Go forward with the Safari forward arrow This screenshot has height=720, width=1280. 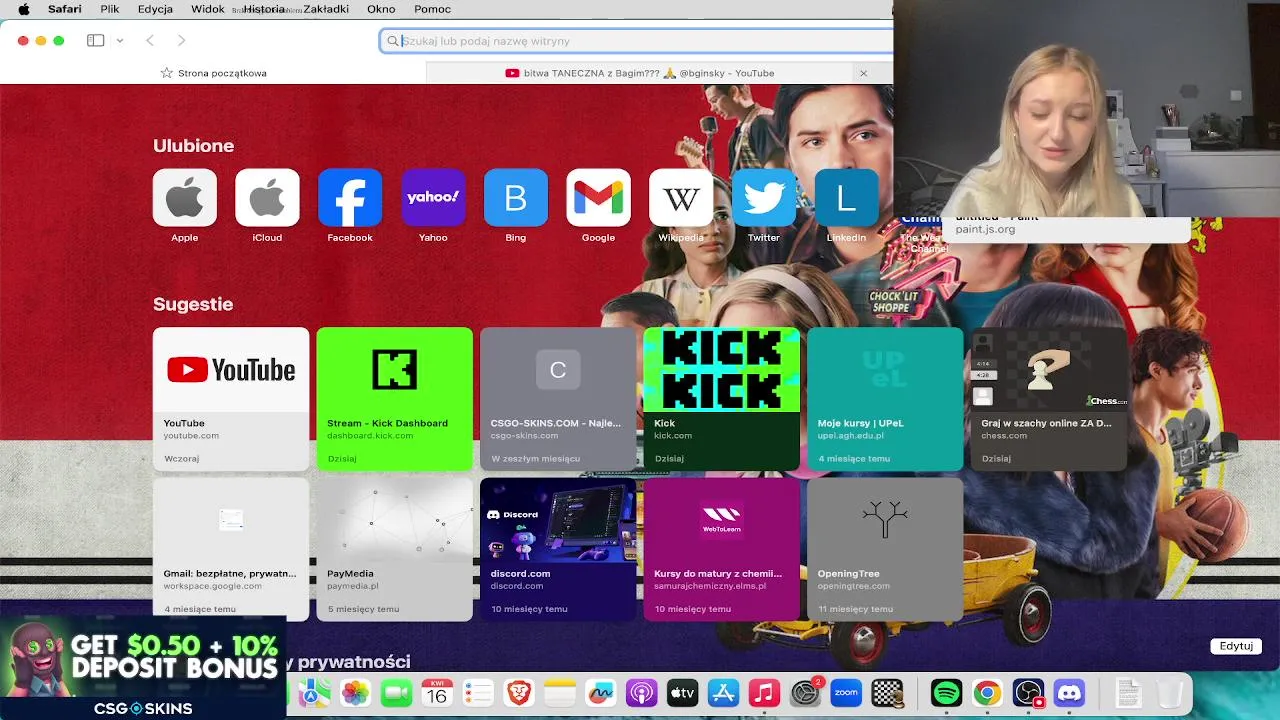click(181, 41)
